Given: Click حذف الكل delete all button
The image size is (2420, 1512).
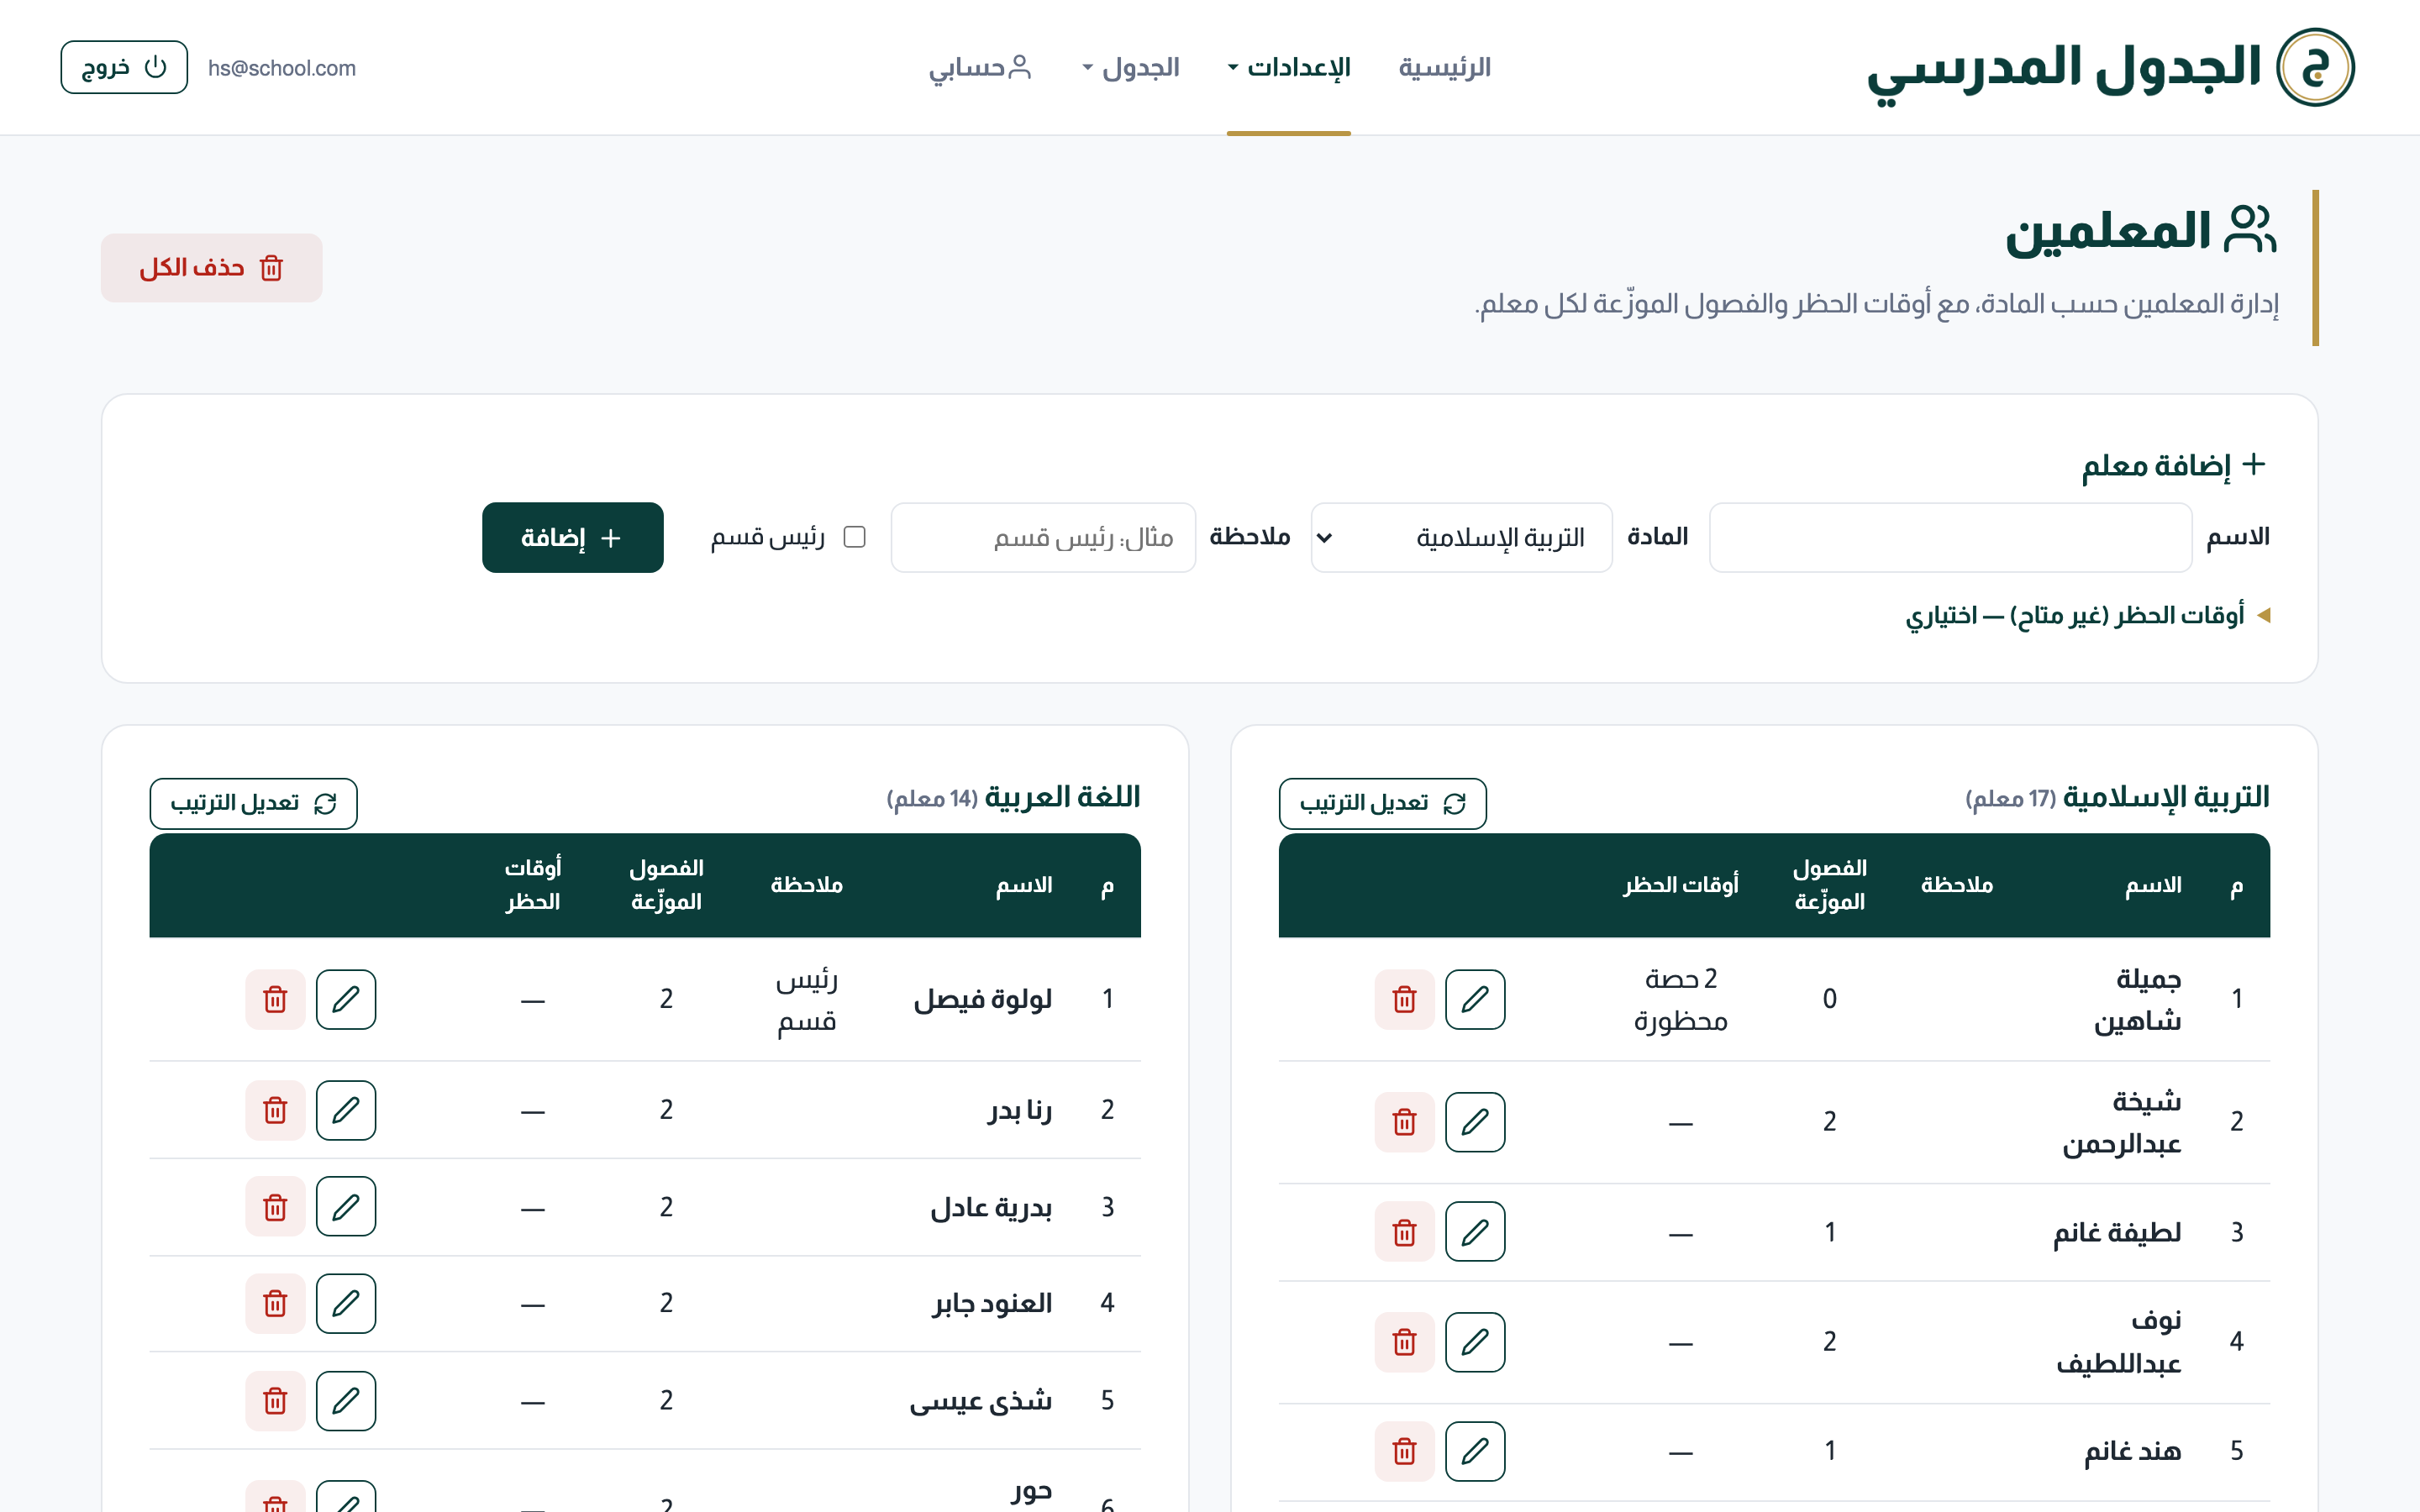Looking at the screenshot, I should tap(211, 268).
